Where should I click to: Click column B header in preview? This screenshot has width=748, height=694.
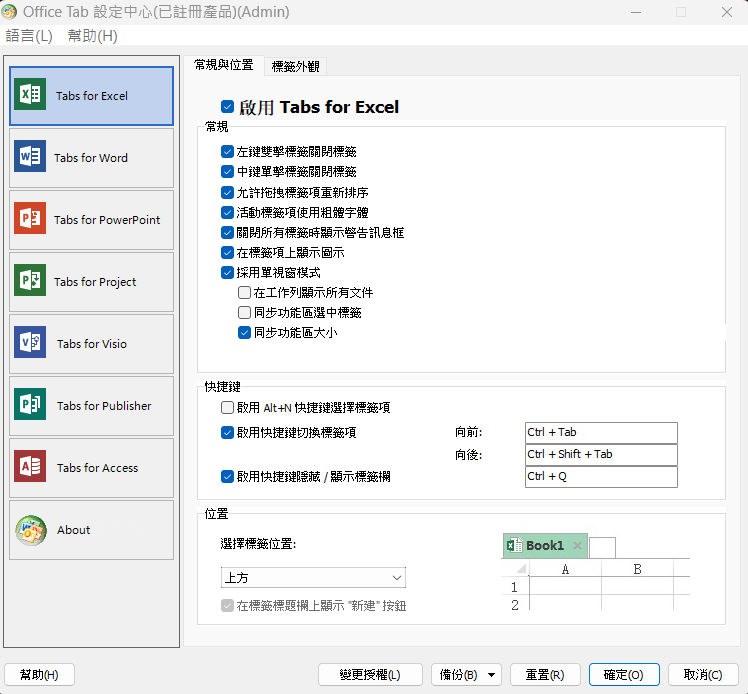(x=637, y=569)
